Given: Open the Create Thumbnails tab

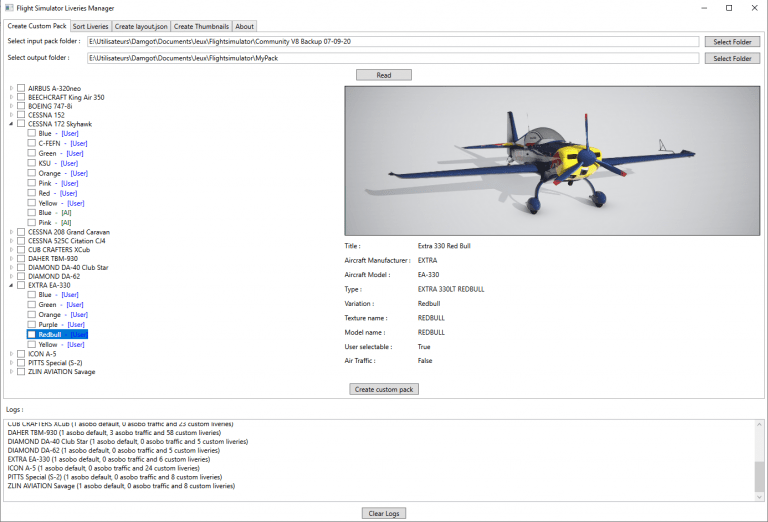Looking at the screenshot, I should click(201, 26).
